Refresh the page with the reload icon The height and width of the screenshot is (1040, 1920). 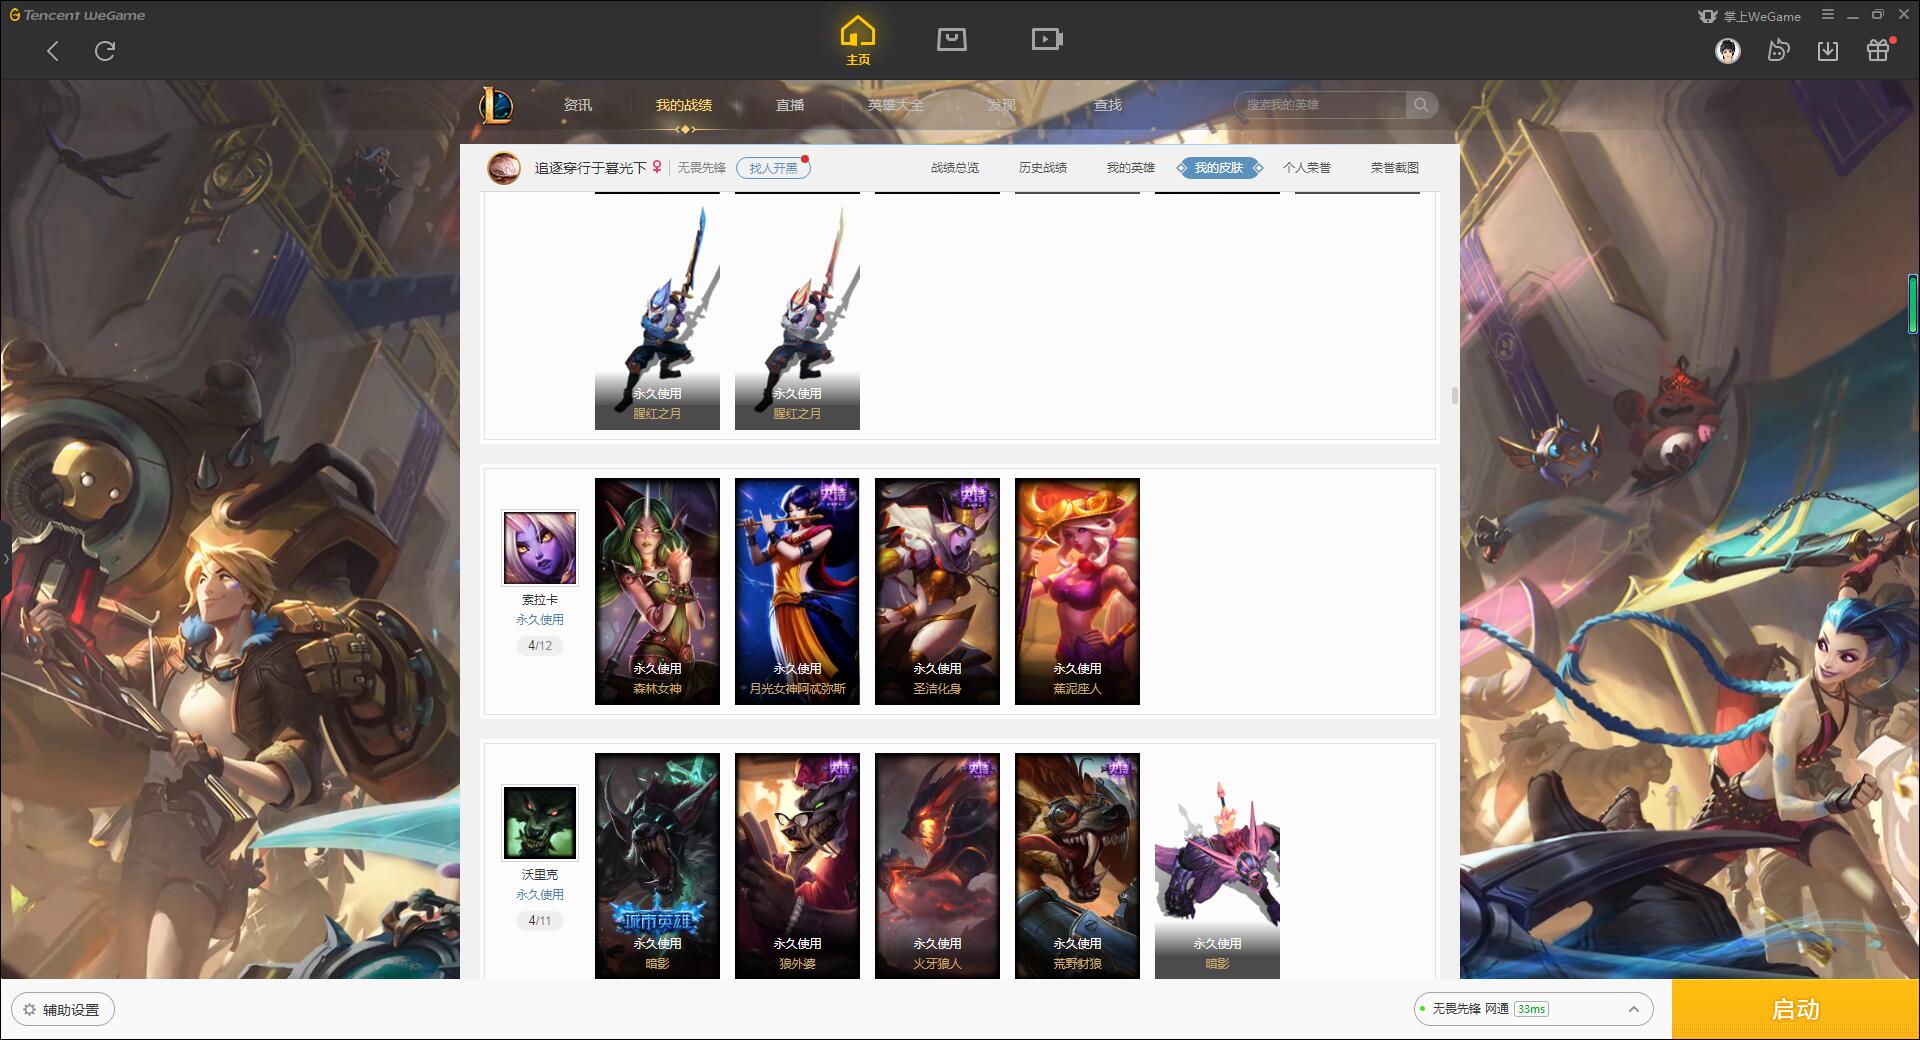[x=105, y=51]
